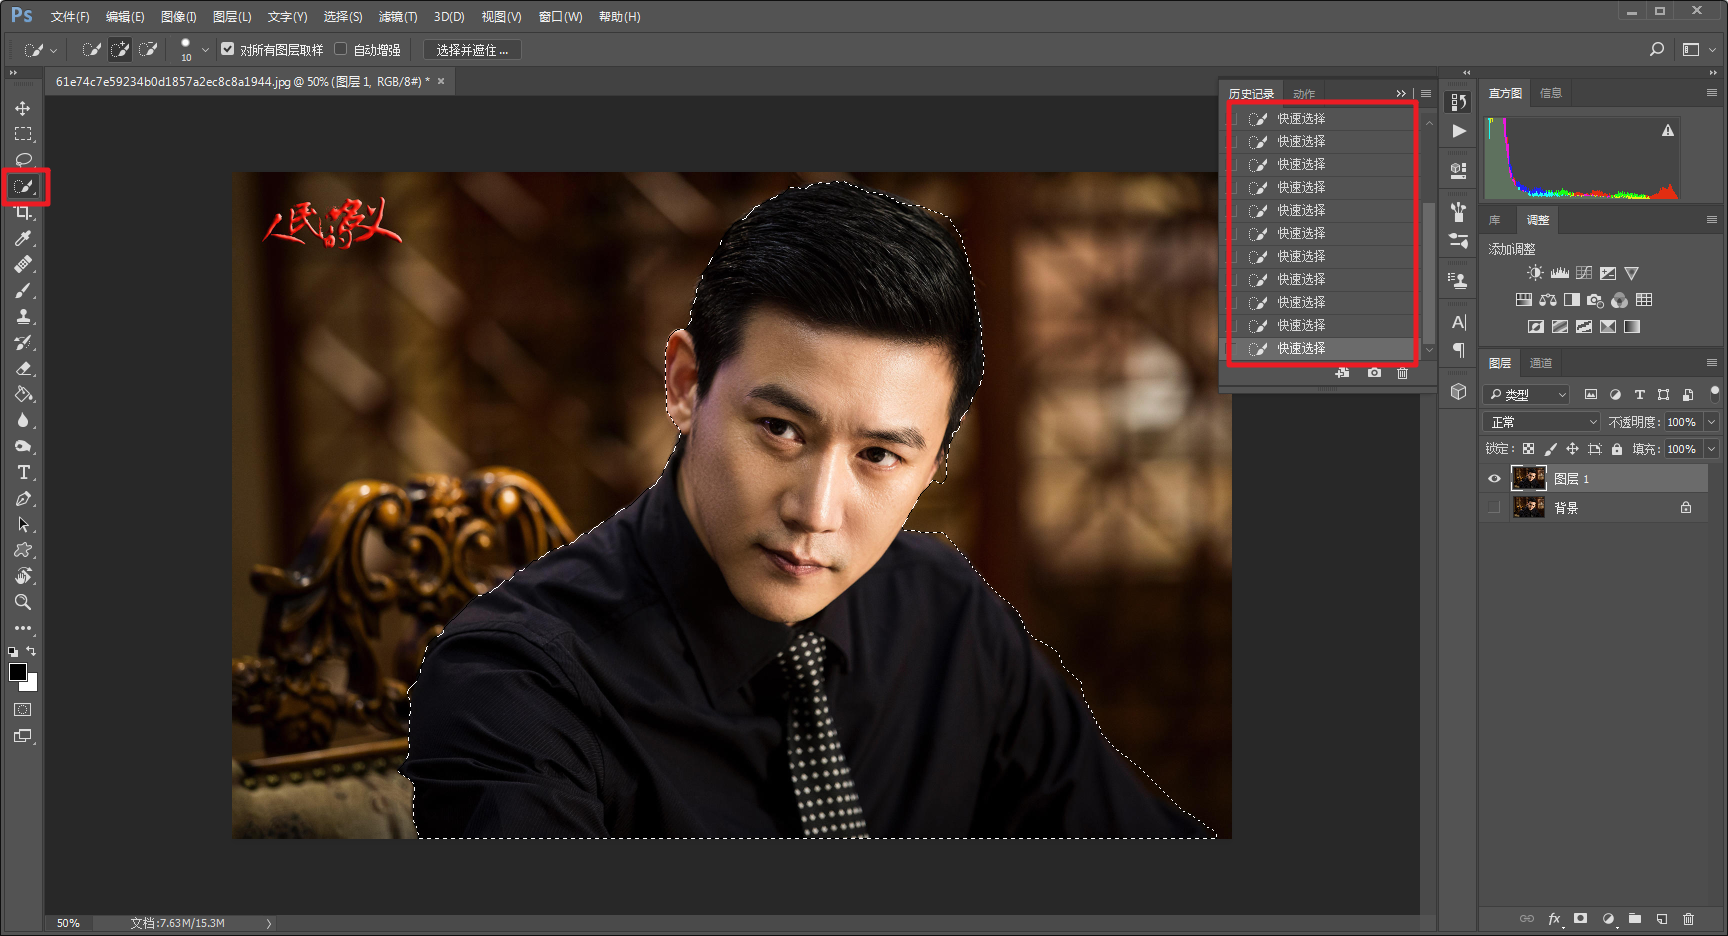Image resolution: width=1728 pixels, height=936 pixels.
Task: Enable Auto-Enhance checkbox
Action: click(x=340, y=49)
